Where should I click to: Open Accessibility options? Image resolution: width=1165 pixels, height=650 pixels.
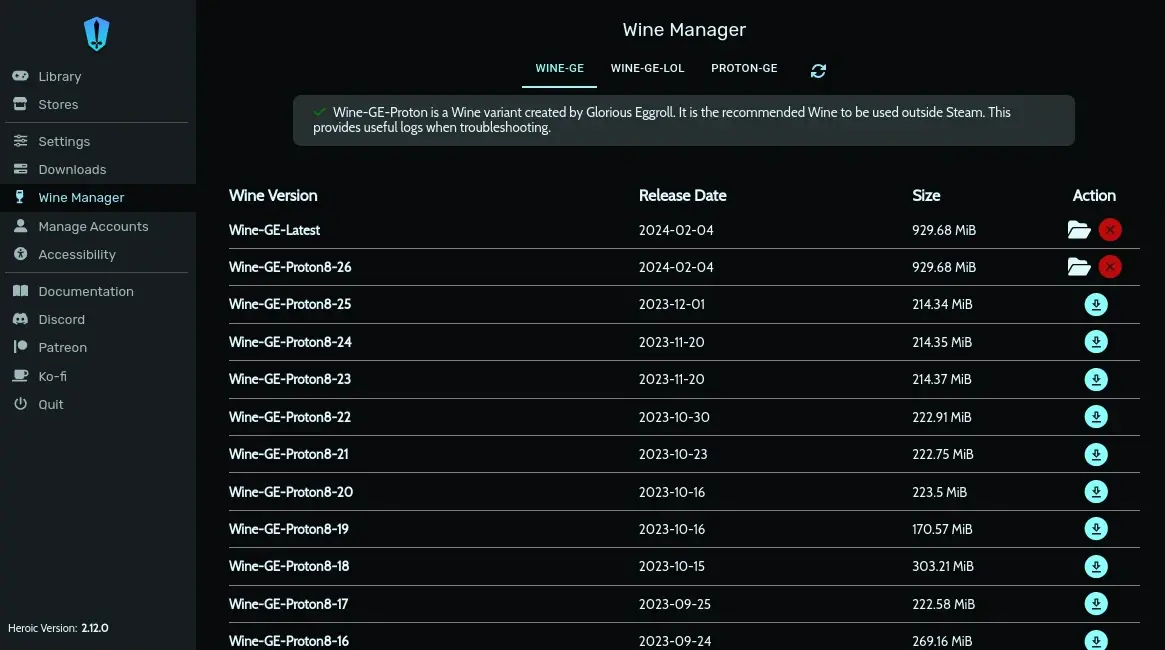pos(75,254)
